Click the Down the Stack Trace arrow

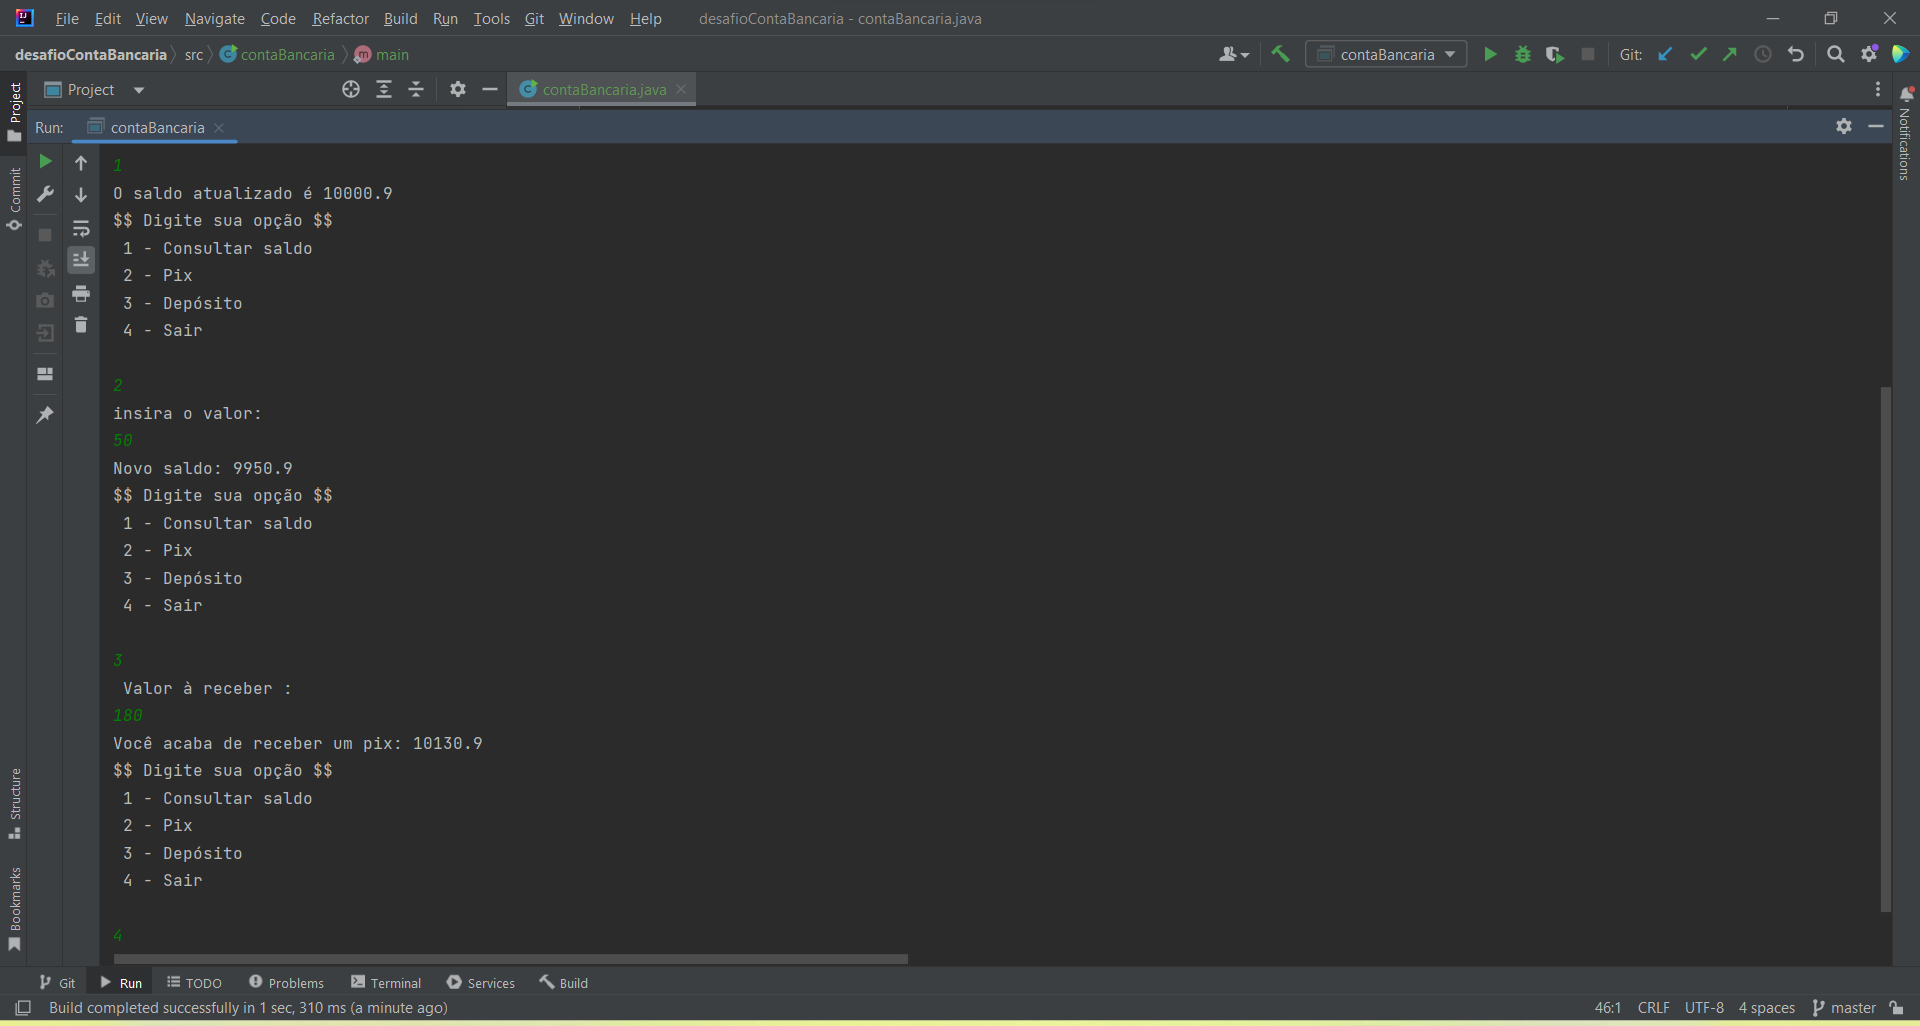[x=81, y=195]
